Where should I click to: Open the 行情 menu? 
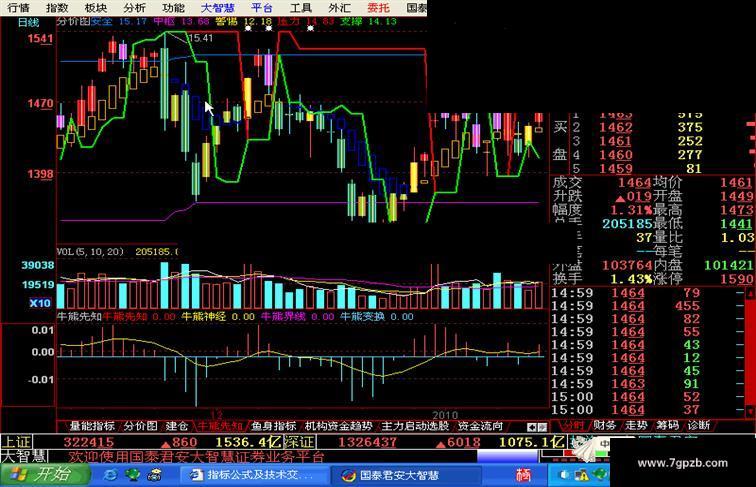18,7
